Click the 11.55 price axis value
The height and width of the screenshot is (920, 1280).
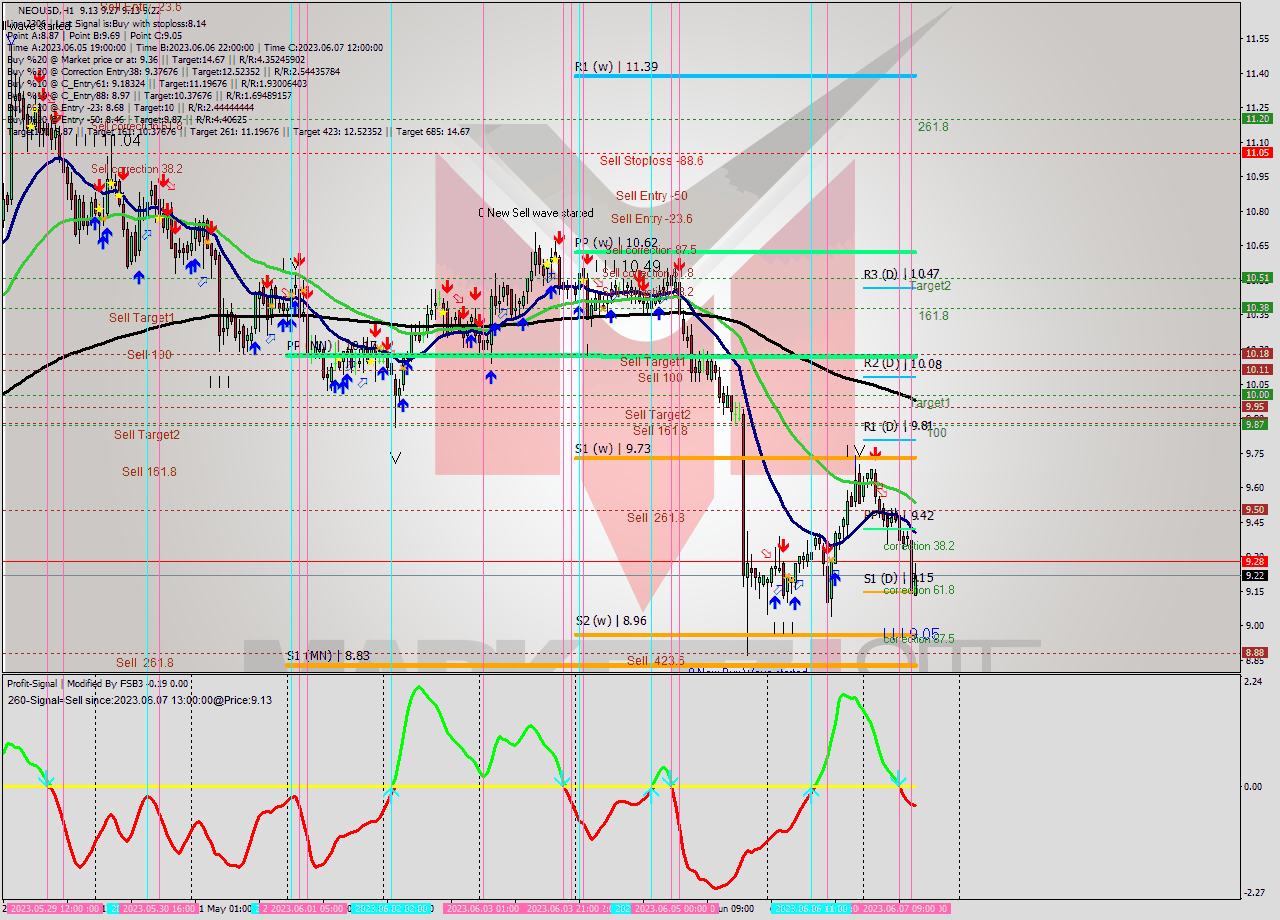coord(1257,38)
